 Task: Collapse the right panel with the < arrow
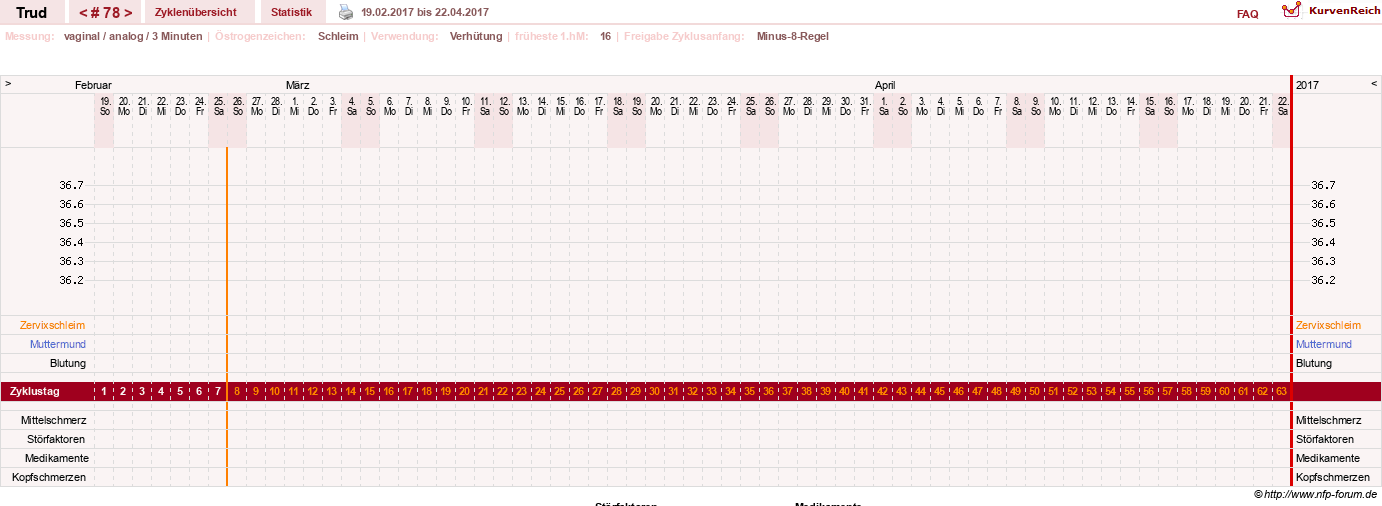point(1374,84)
